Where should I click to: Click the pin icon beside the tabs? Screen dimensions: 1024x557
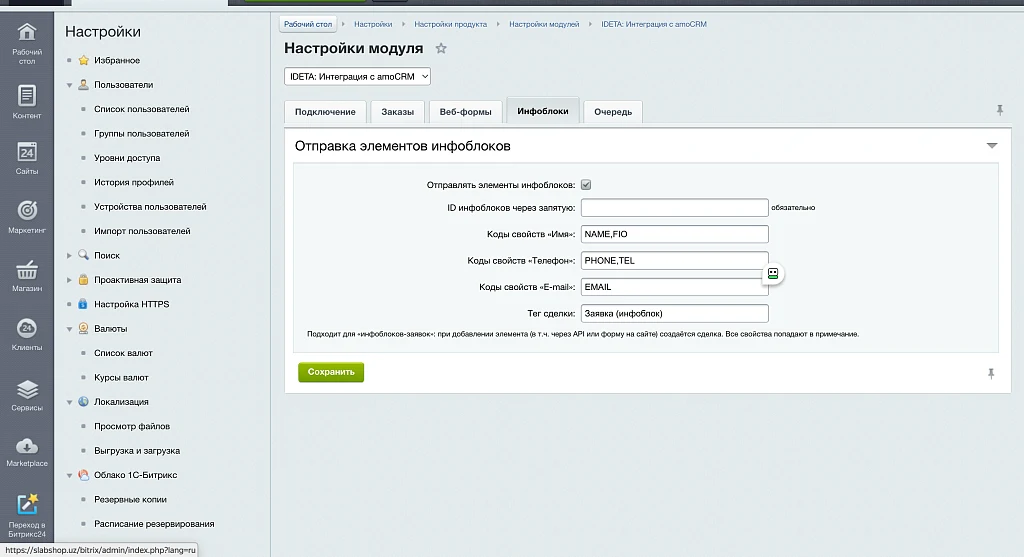(x=1000, y=110)
